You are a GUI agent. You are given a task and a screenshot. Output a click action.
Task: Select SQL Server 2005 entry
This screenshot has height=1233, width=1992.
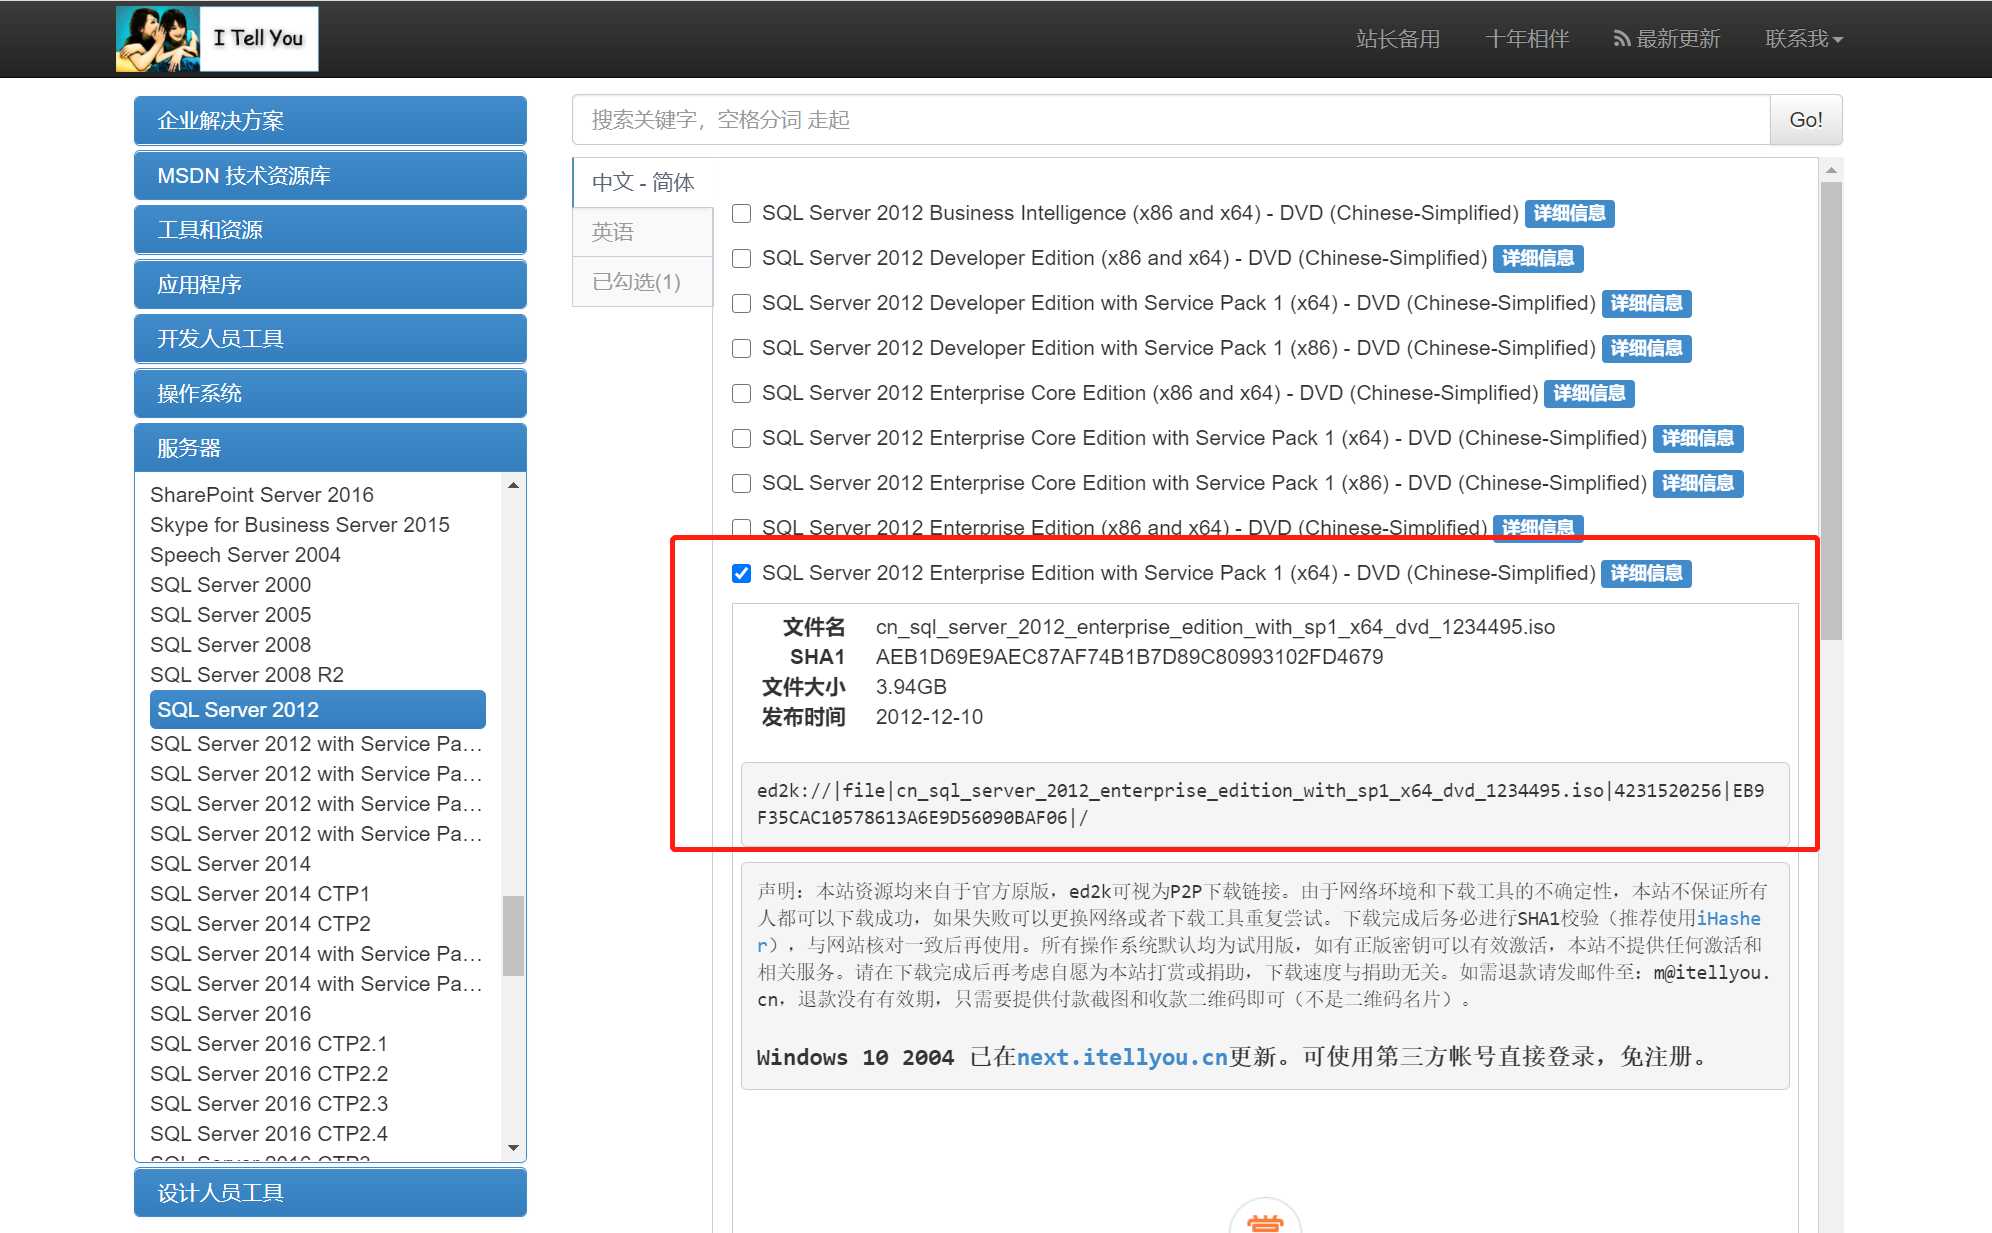coord(230,615)
